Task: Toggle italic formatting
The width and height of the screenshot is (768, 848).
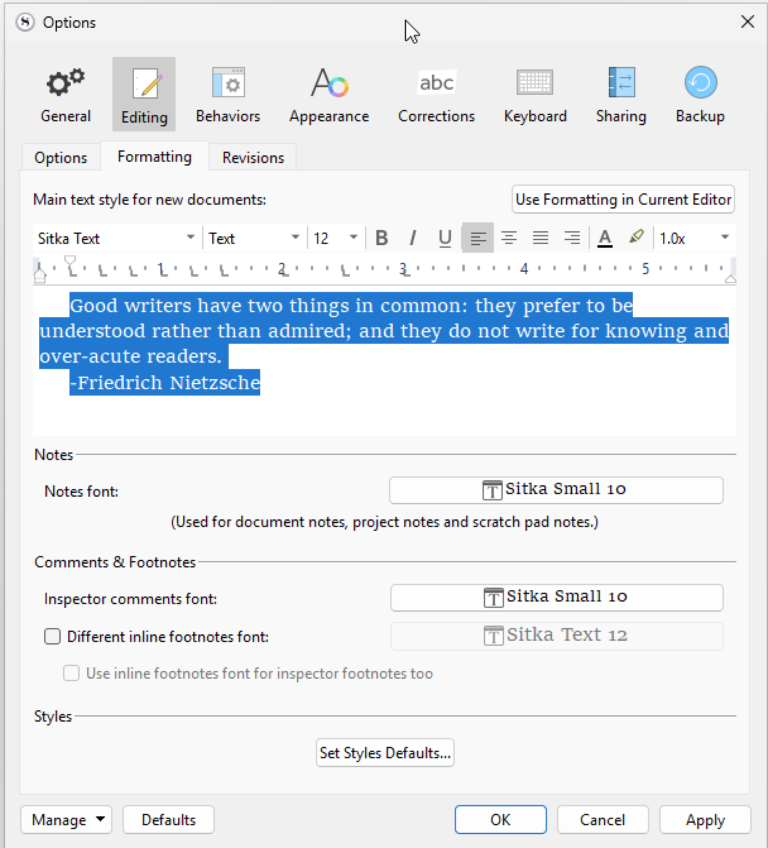Action: click(x=413, y=238)
